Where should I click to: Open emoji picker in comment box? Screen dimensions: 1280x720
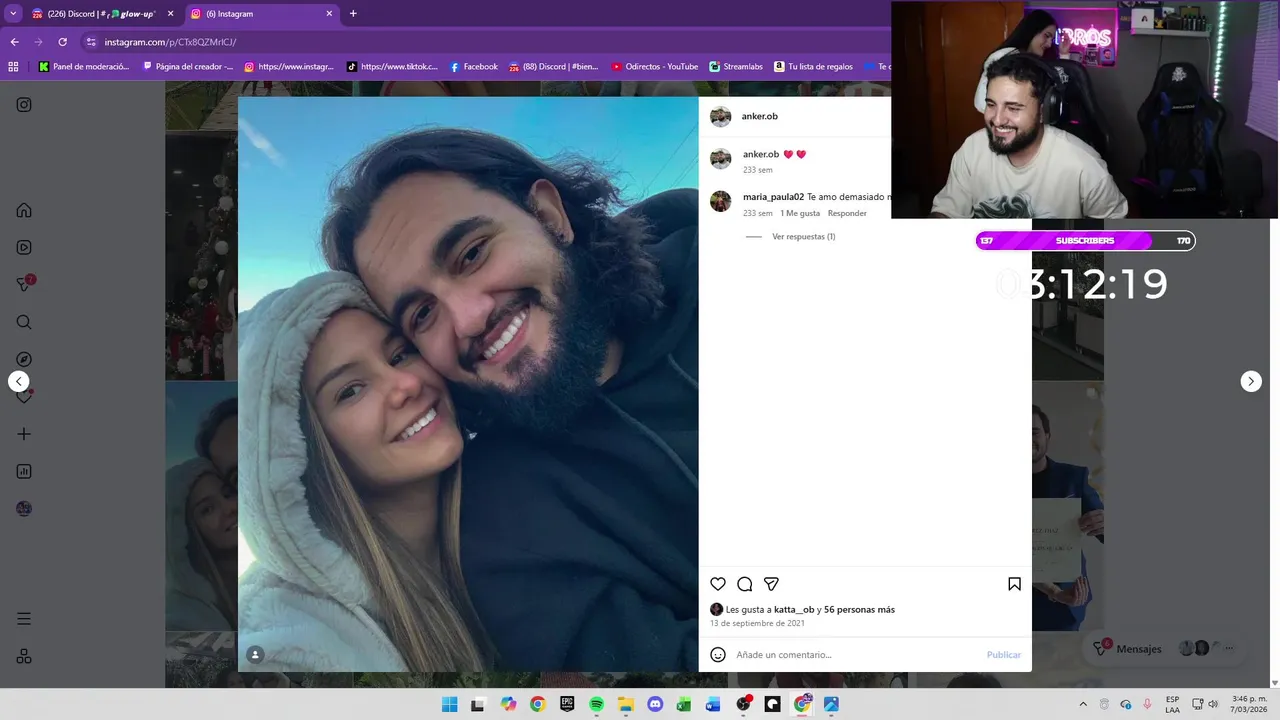(718, 655)
